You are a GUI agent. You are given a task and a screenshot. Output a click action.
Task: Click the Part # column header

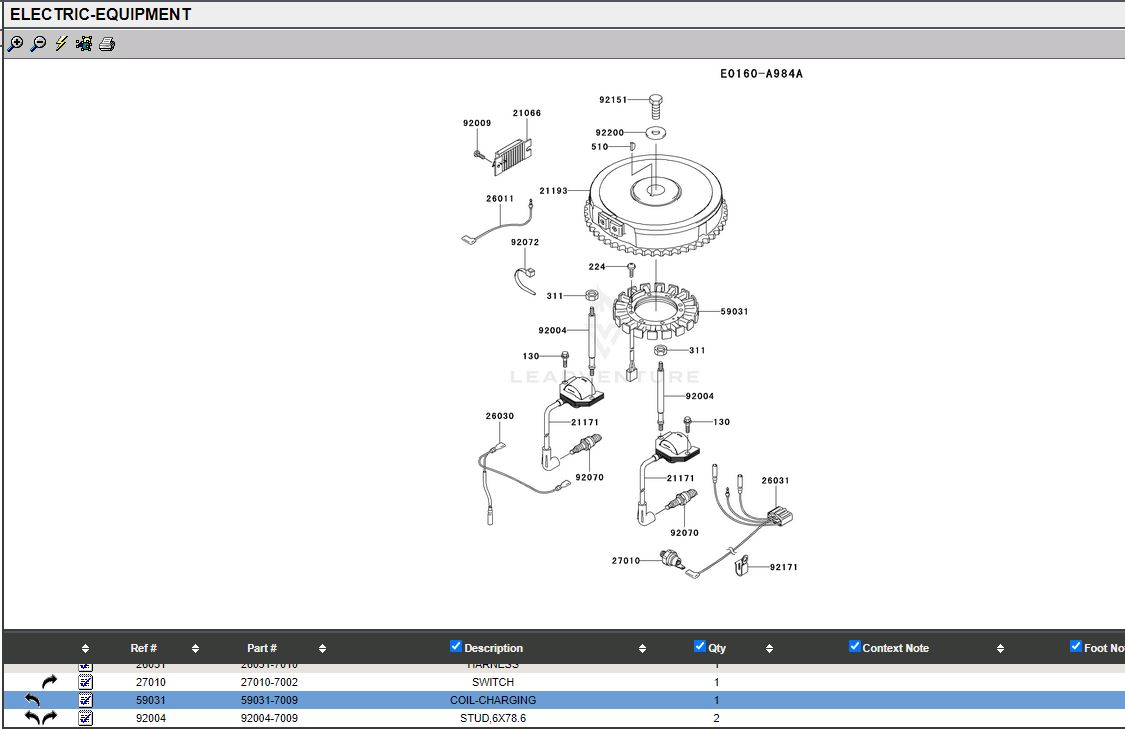click(262, 648)
